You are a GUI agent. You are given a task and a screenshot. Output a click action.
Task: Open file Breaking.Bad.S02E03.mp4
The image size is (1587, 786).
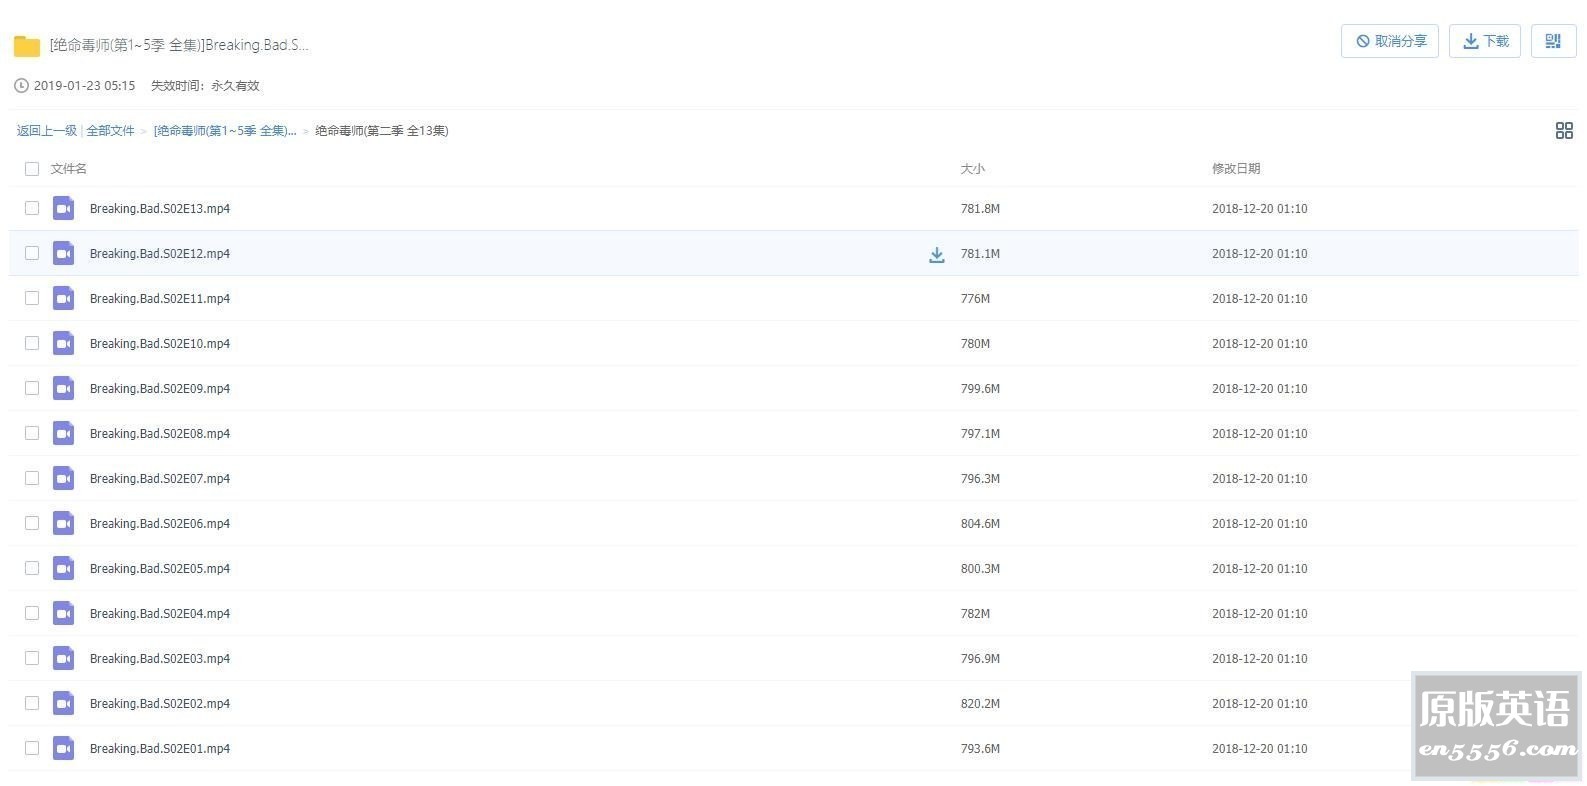click(160, 659)
